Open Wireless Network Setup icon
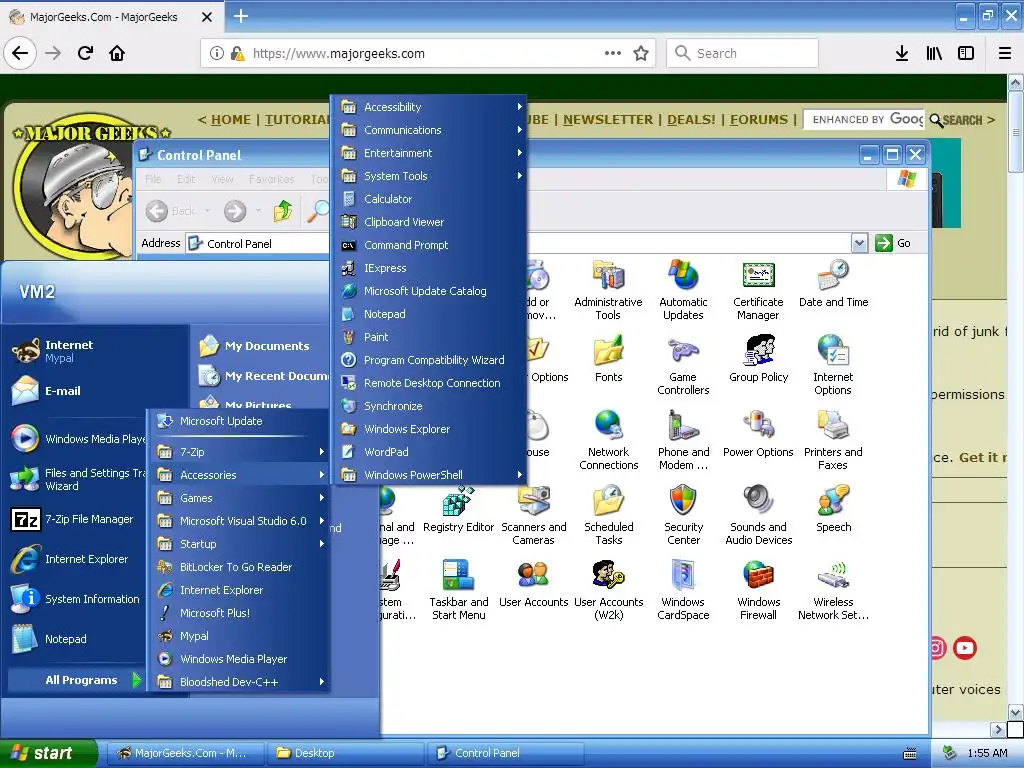The image size is (1024, 768). (x=833, y=590)
